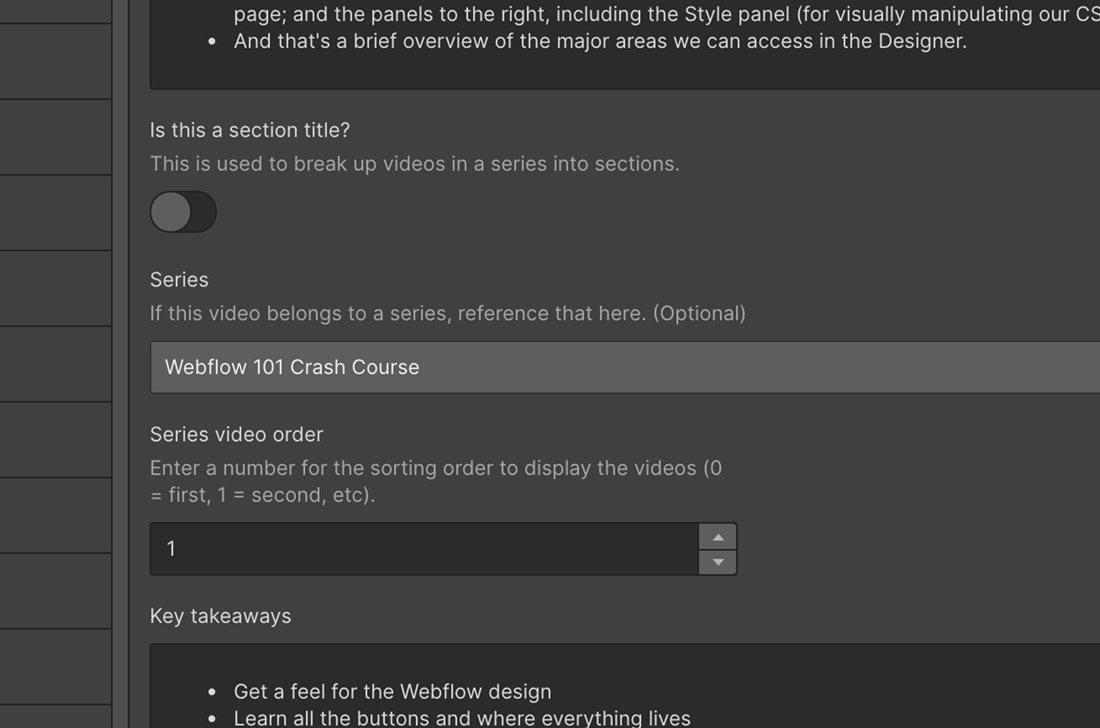Click the 'Series' field label
This screenshot has height=728, width=1100.
point(179,279)
